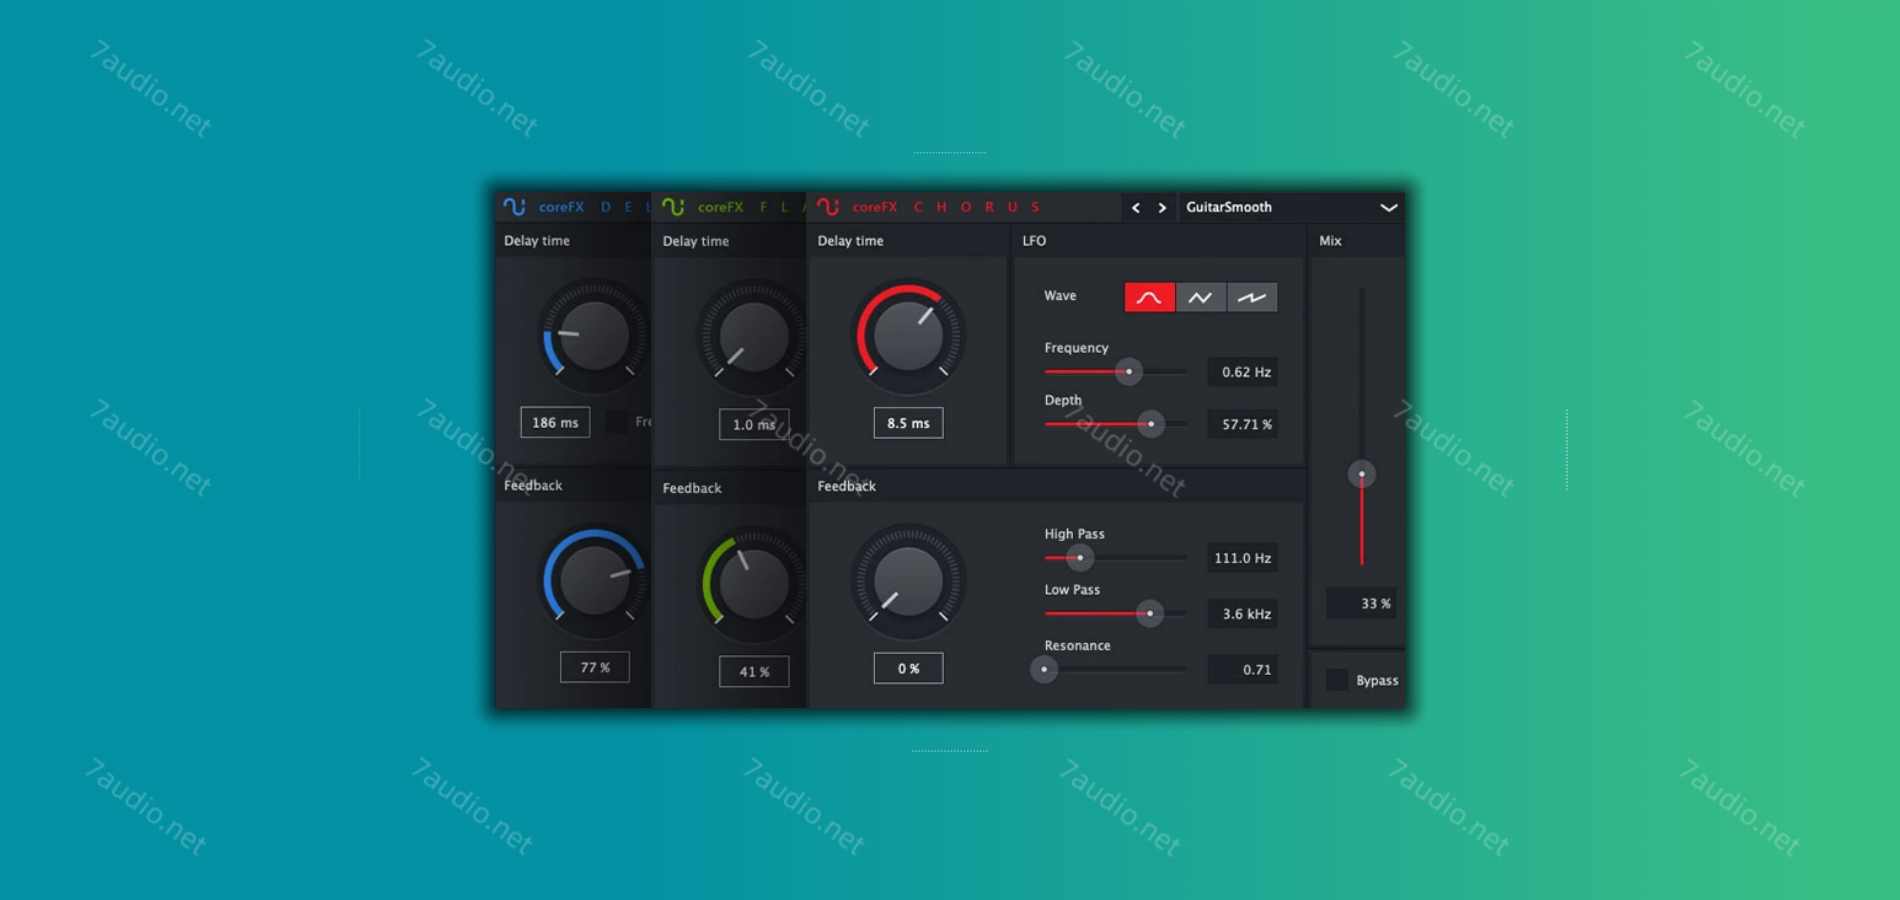Click the Delay plugin blue Delay time knob
This screenshot has height=900, width=1900.
click(594, 335)
